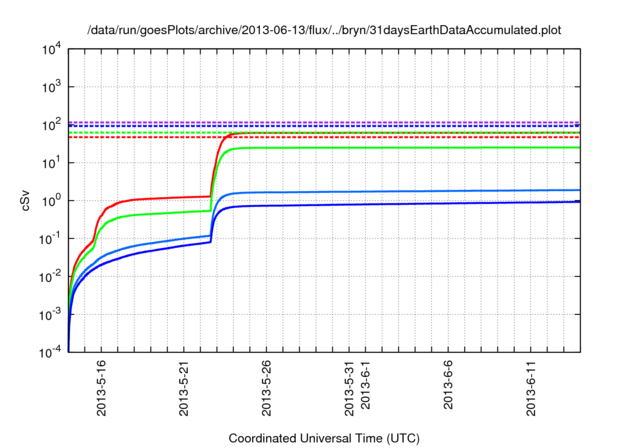Image resolution: width=640 pixels, height=448 pixels.
Task: Click the 10^-1 y-axis tick label
Action: [x=50, y=239]
